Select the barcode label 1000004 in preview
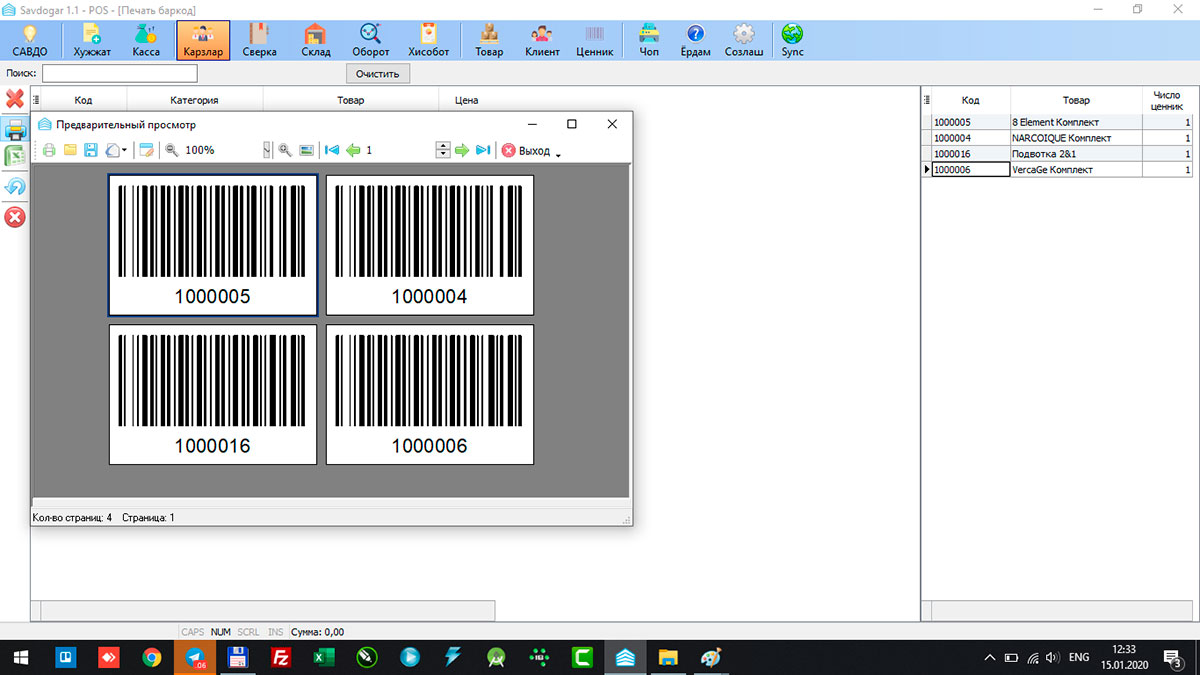 [x=430, y=245]
